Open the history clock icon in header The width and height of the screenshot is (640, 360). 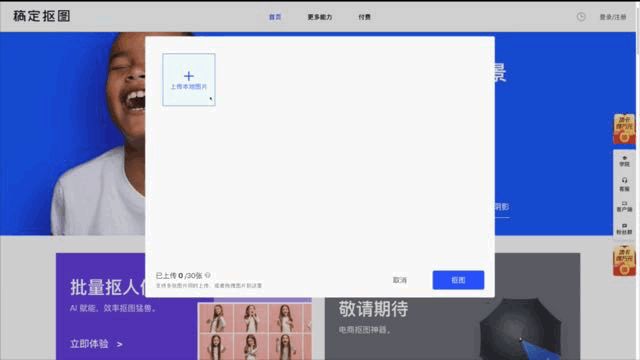tap(581, 17)
